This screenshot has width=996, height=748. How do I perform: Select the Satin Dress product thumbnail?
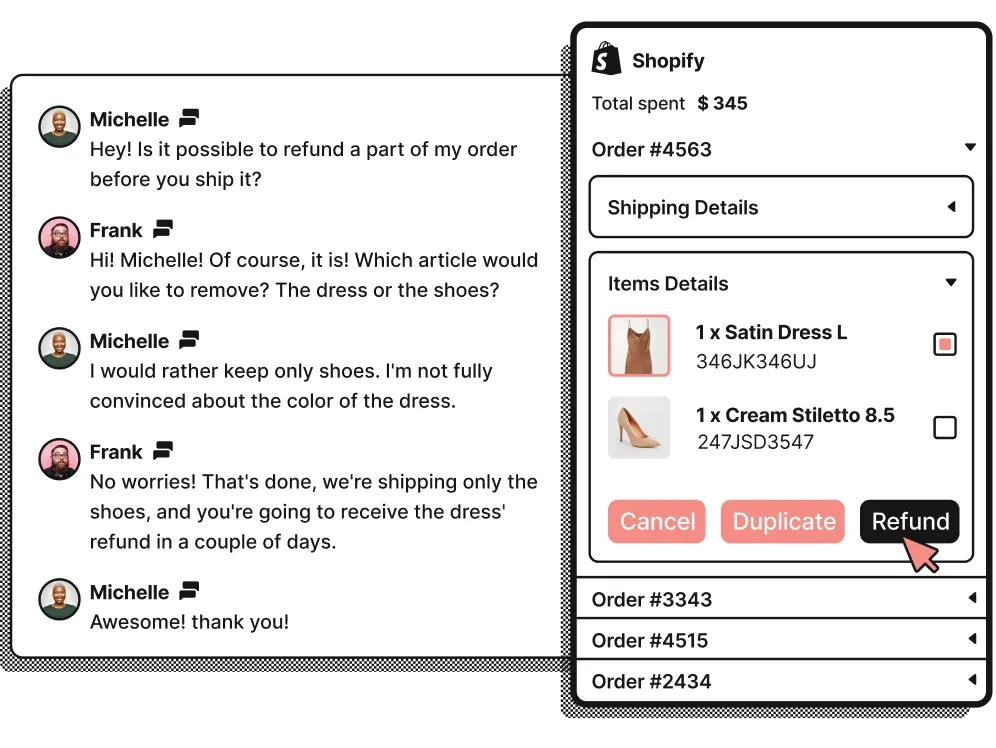click(x=639, y=345)
